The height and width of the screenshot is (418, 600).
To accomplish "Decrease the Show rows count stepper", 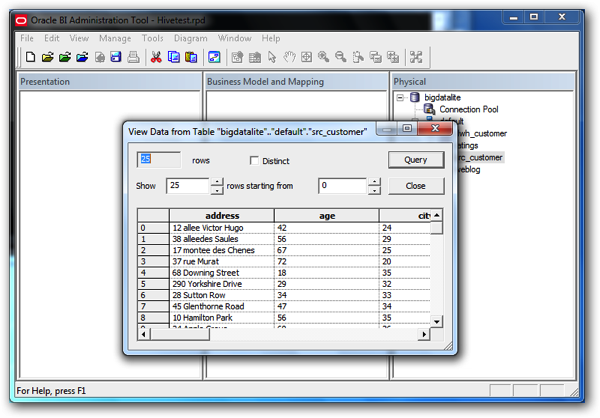I will [217, 190].
